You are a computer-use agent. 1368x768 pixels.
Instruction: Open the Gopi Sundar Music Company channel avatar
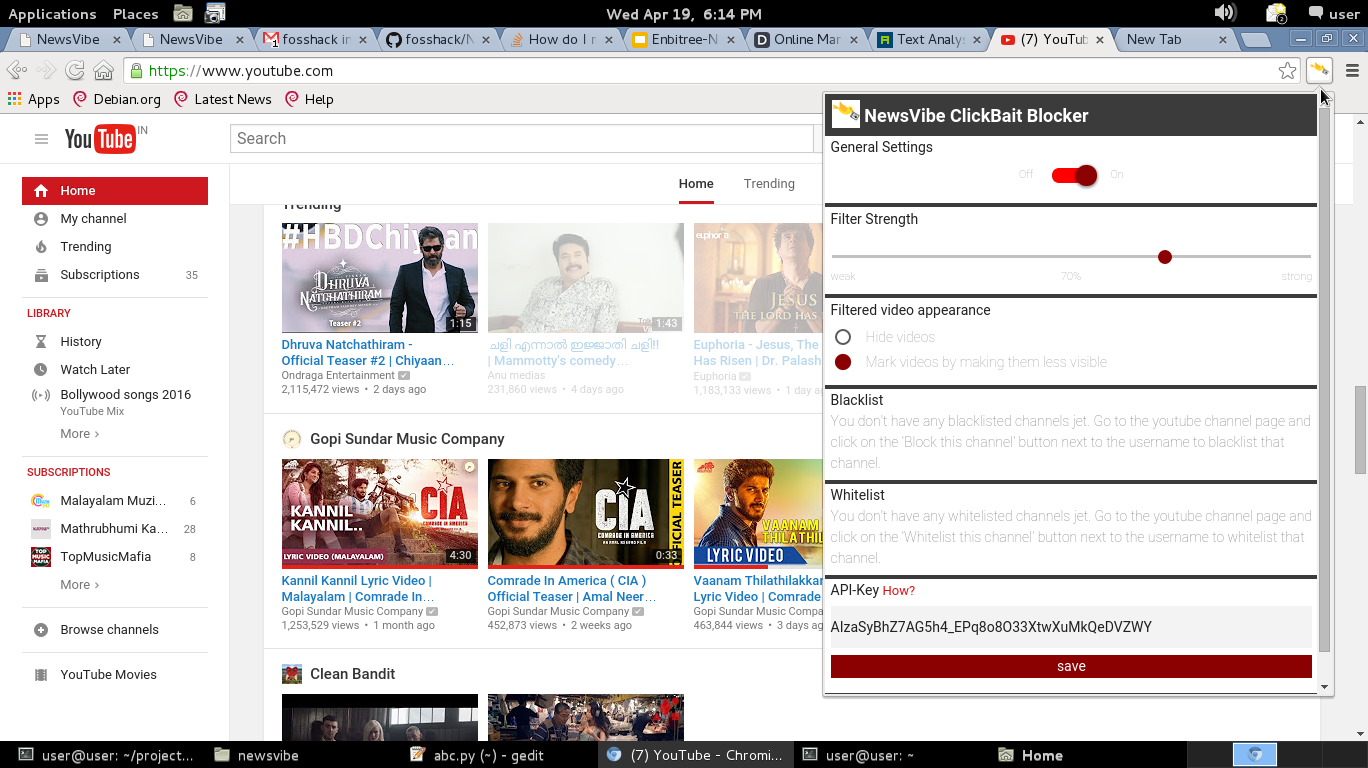[292, 439]
